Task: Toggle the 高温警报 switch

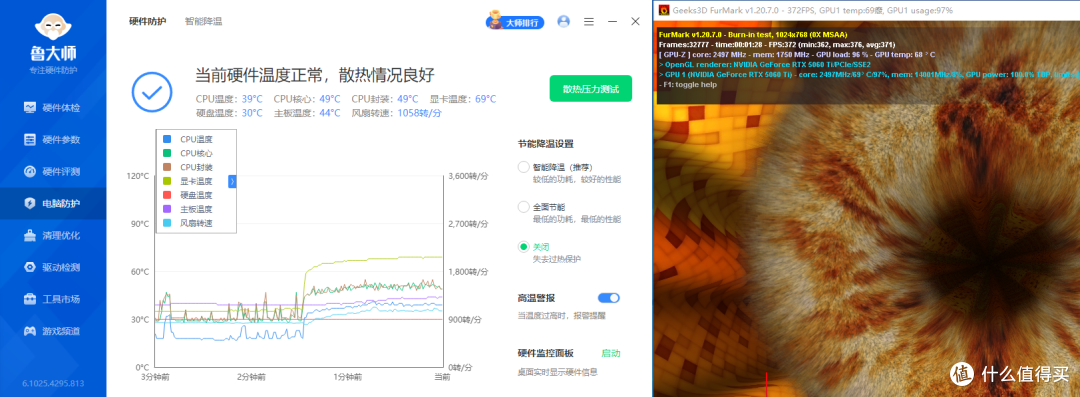Action: coord(609,298)
